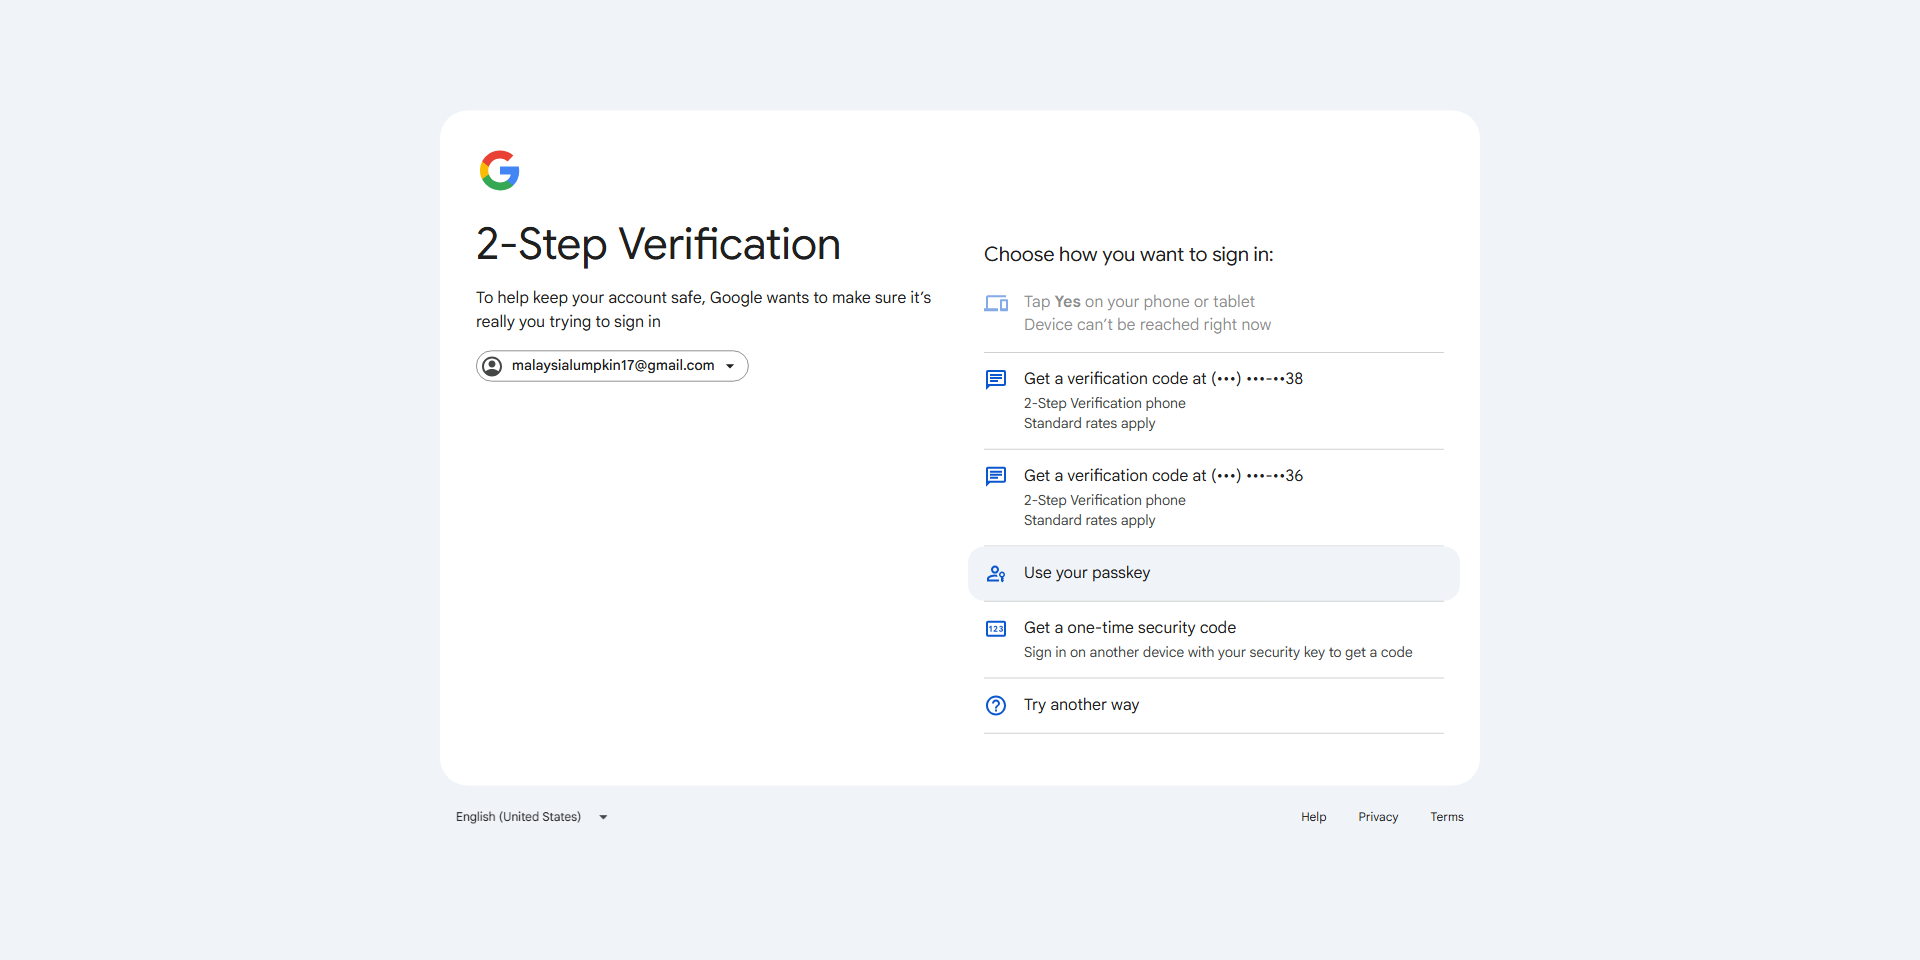Get a verification code at number ending 38
Screen dimensions: 1920x960
[1214, 401]
